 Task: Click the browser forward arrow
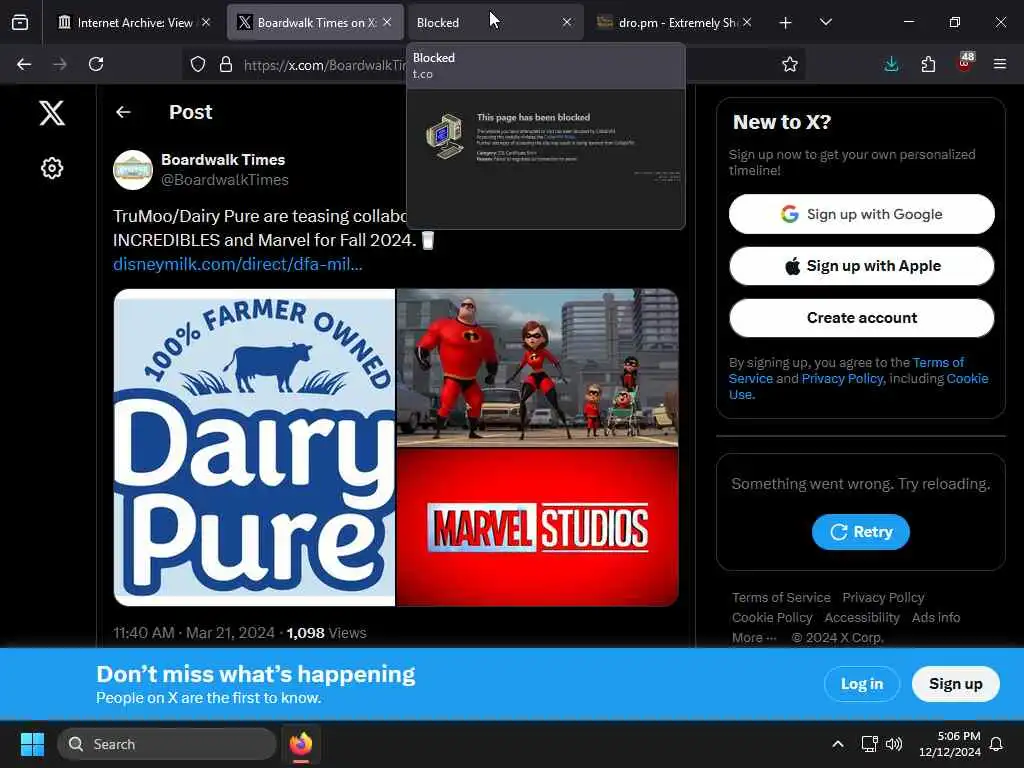(59, 64)
